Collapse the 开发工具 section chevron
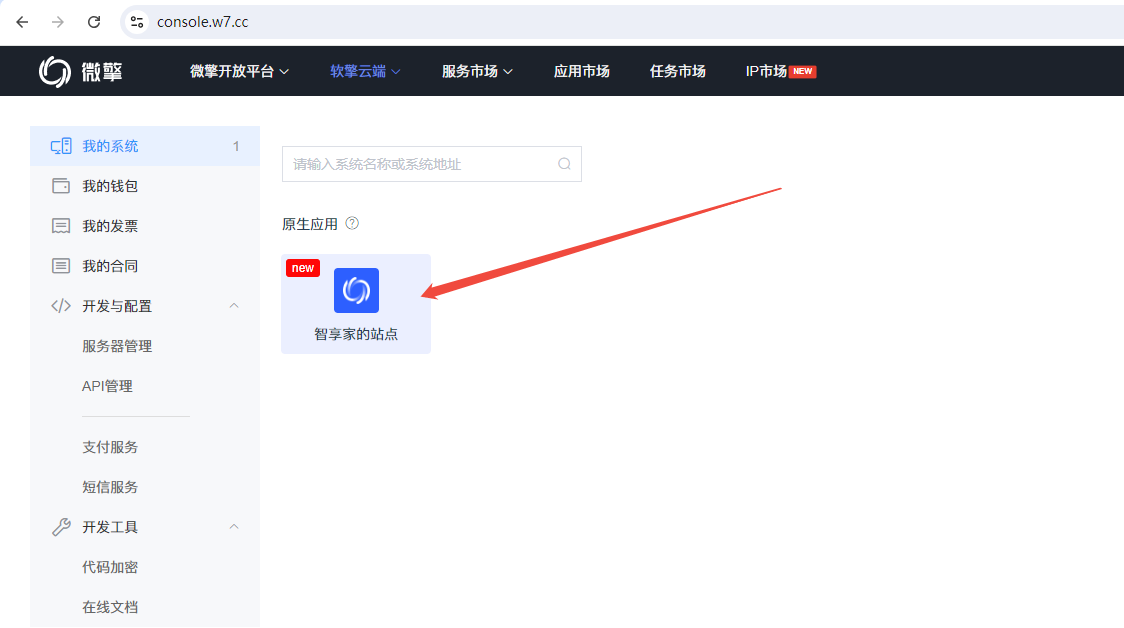The width and height of the screenshot is (1124, 628). (234, 527)
